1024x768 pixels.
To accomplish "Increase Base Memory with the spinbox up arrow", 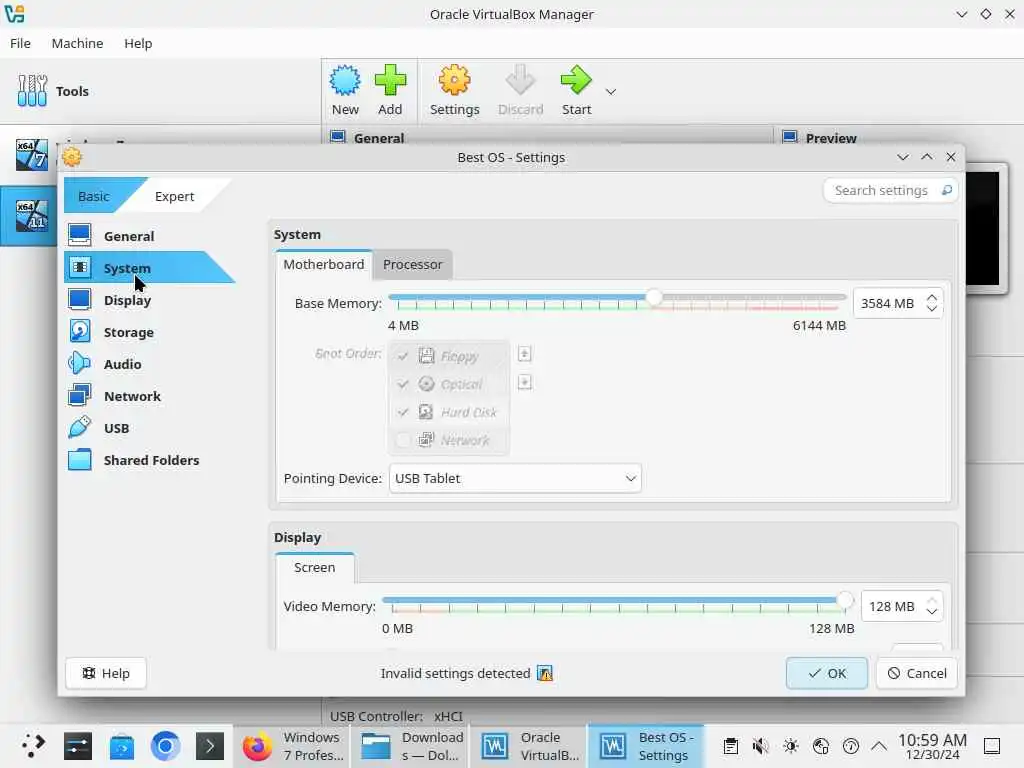I will click(932, 298).
